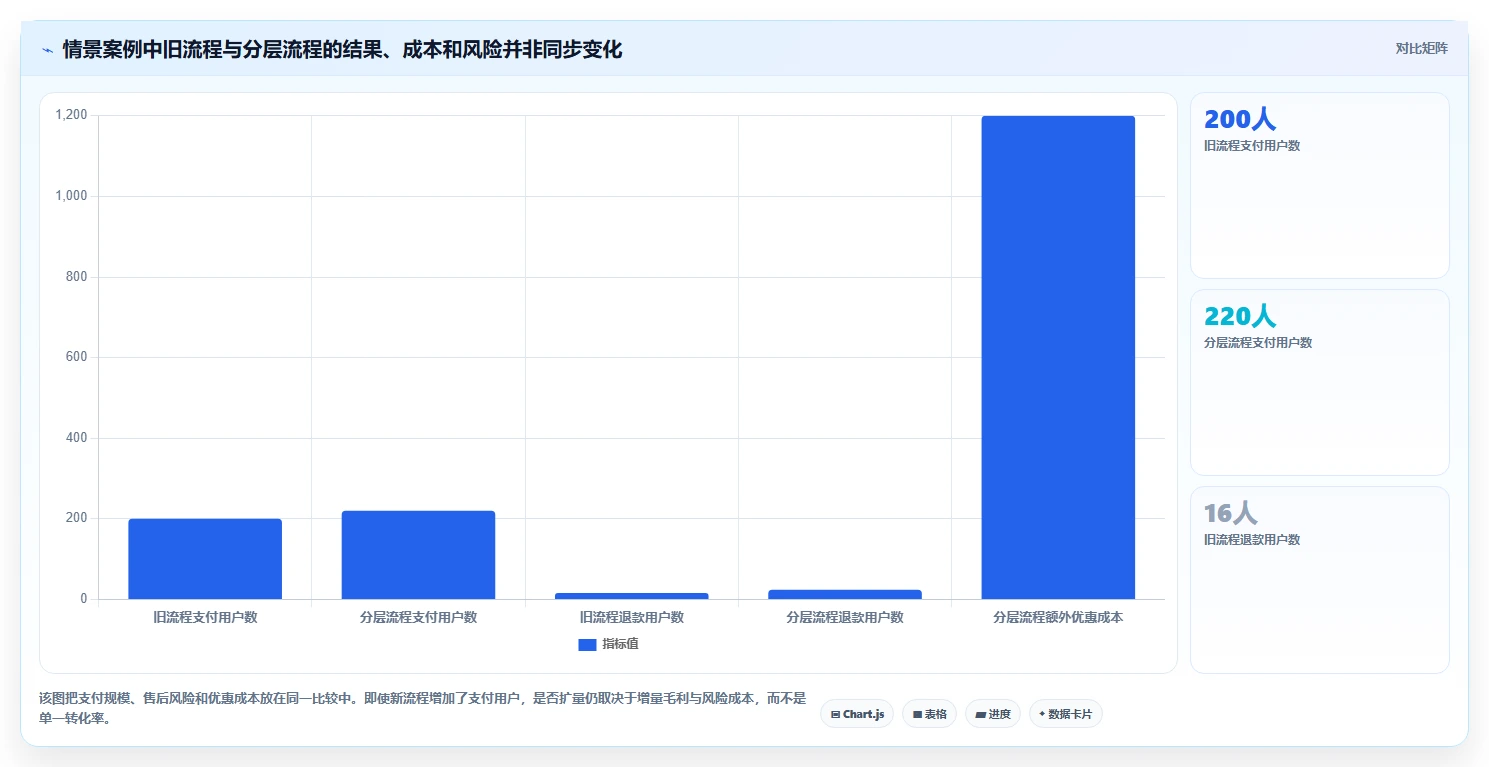Click the 指标值 legend label

point(620,644)
